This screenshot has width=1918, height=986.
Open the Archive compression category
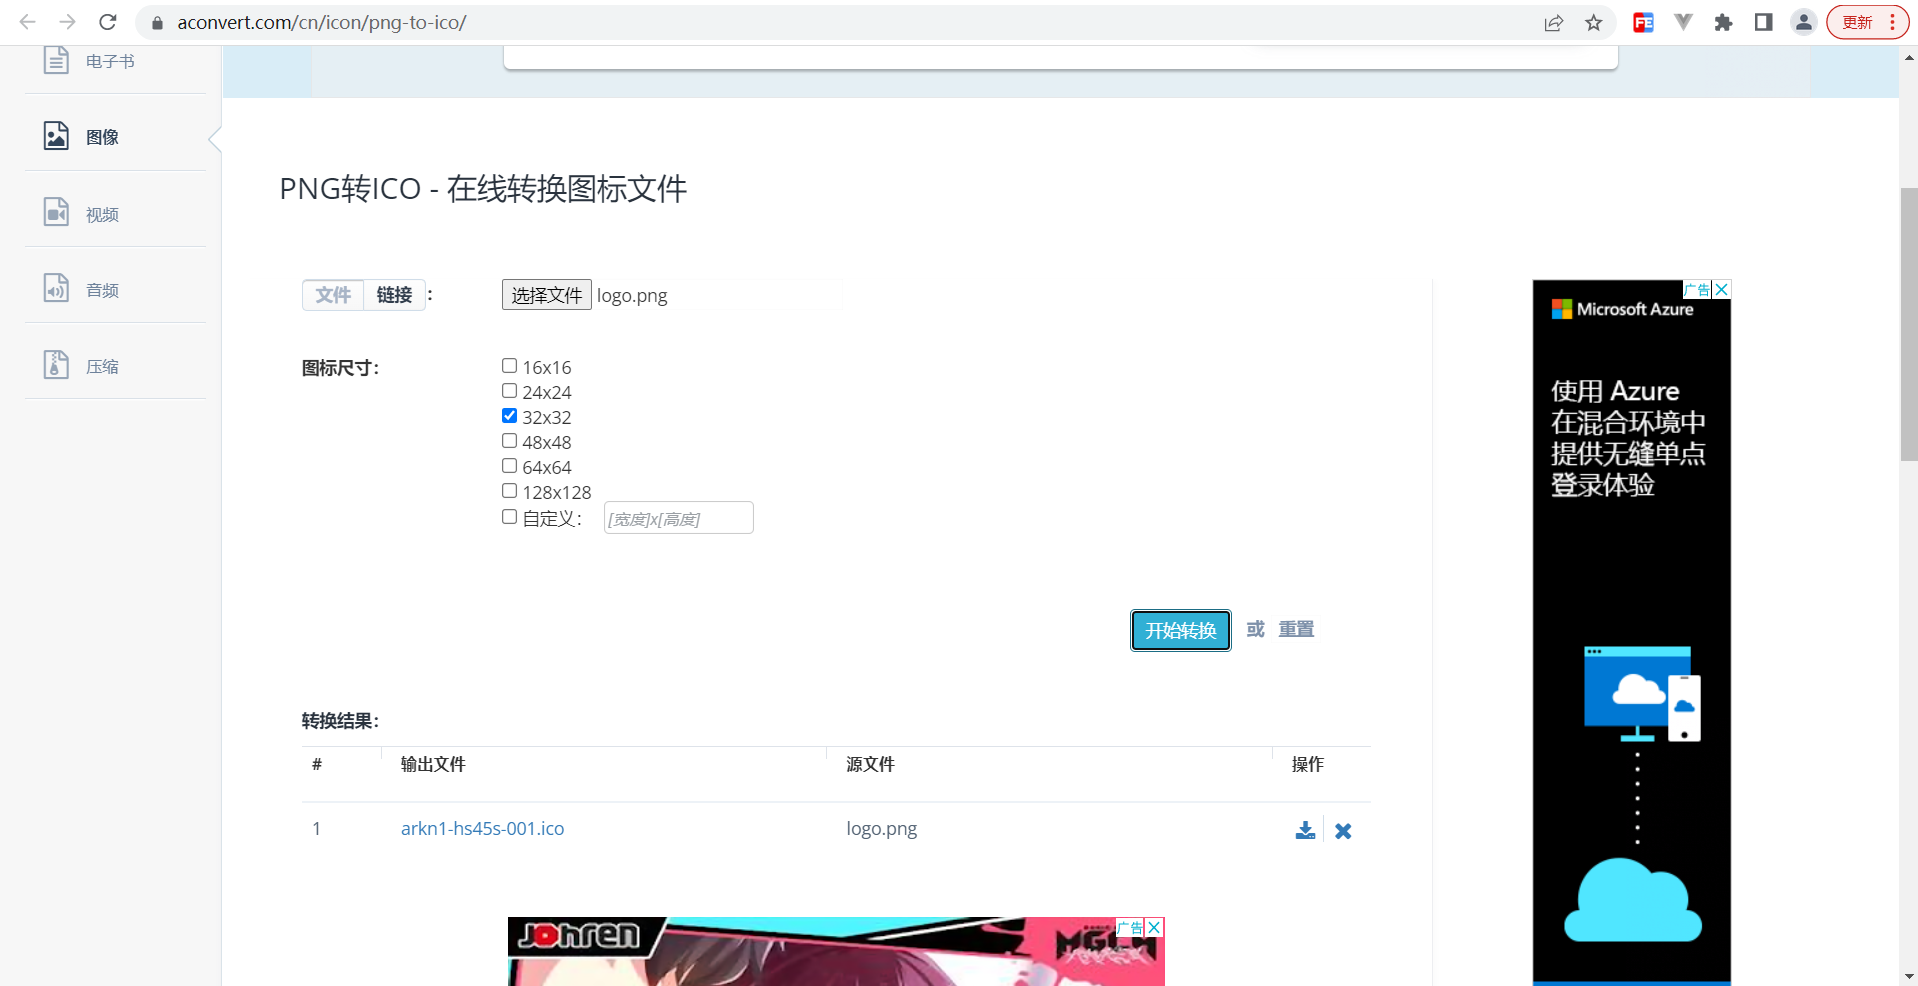coord(101,366)
